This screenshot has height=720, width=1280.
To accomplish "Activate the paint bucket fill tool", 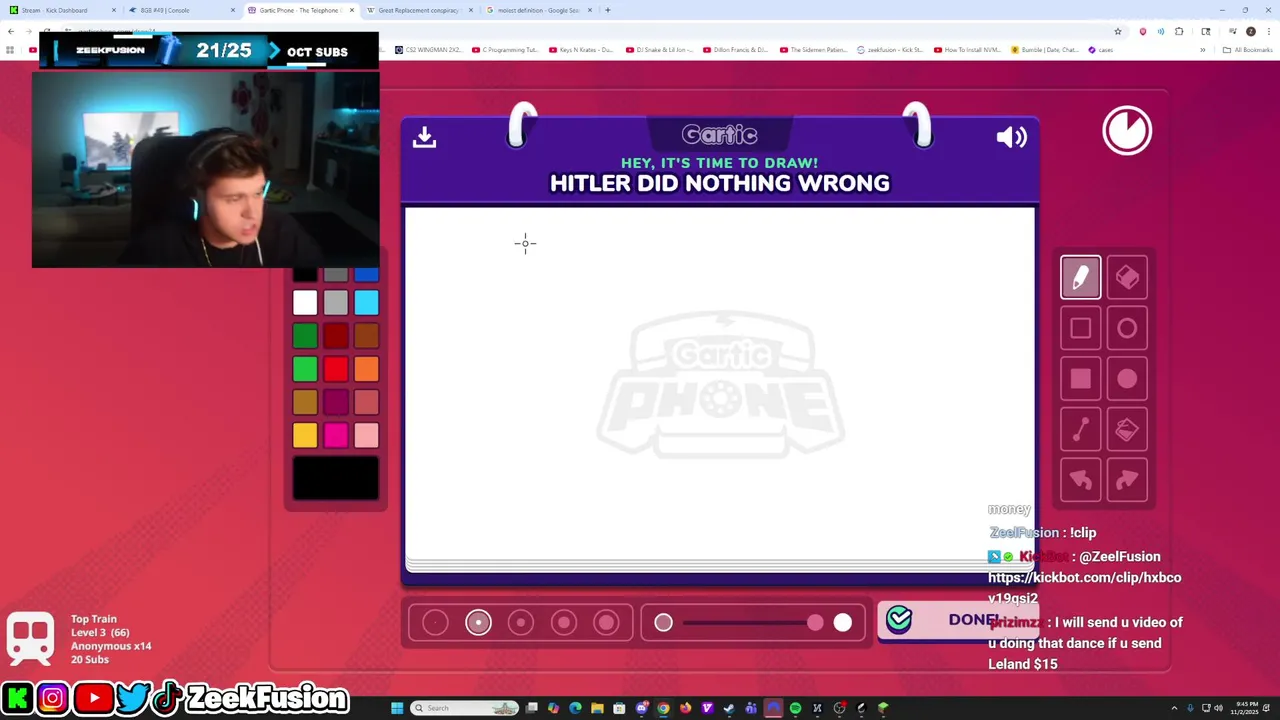I will 1127,430.
